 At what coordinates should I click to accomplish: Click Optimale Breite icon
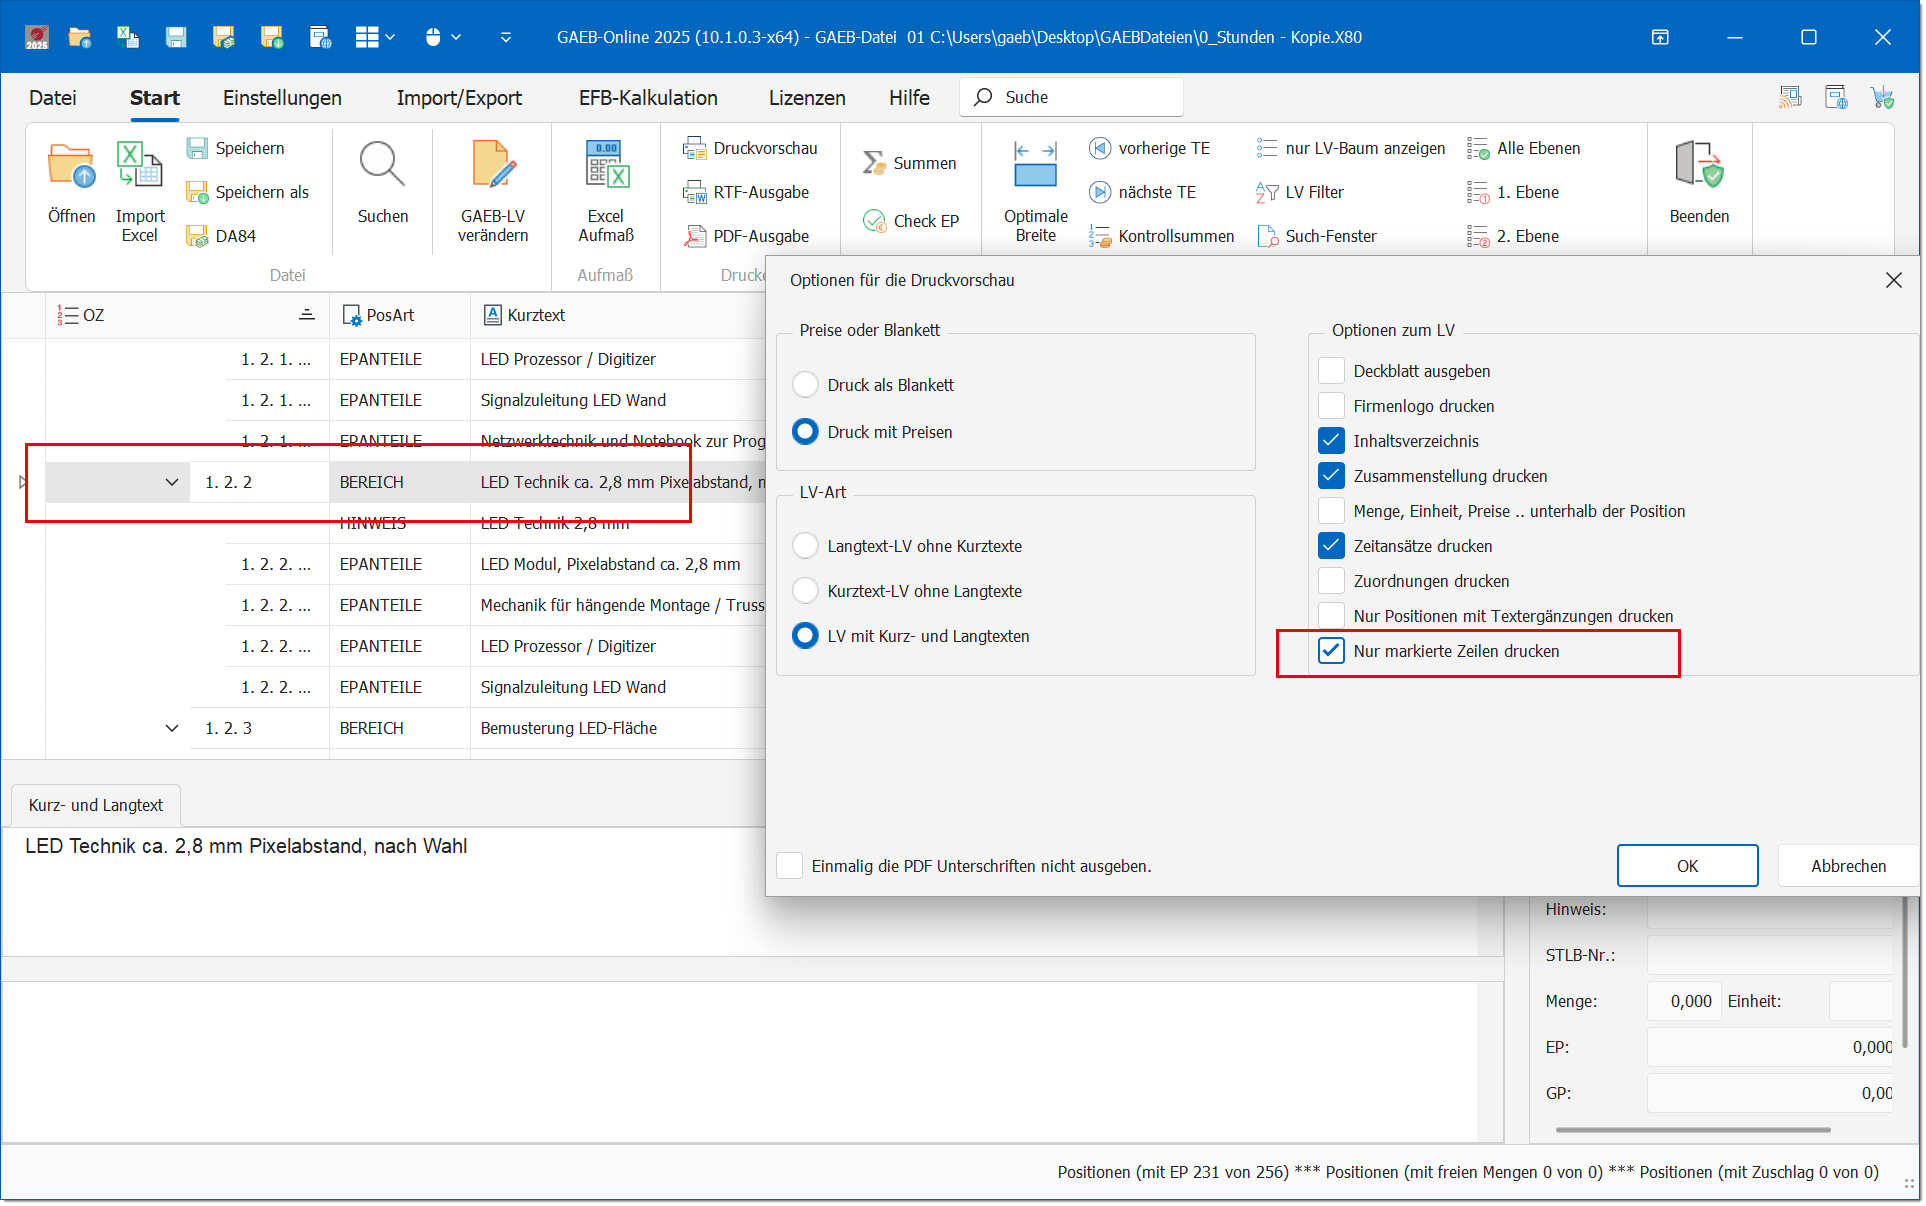click(x=1035, y=165)
